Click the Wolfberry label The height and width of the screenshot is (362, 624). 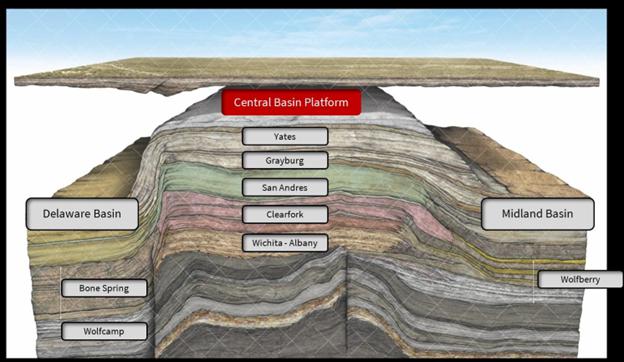(x=580, y=279)
